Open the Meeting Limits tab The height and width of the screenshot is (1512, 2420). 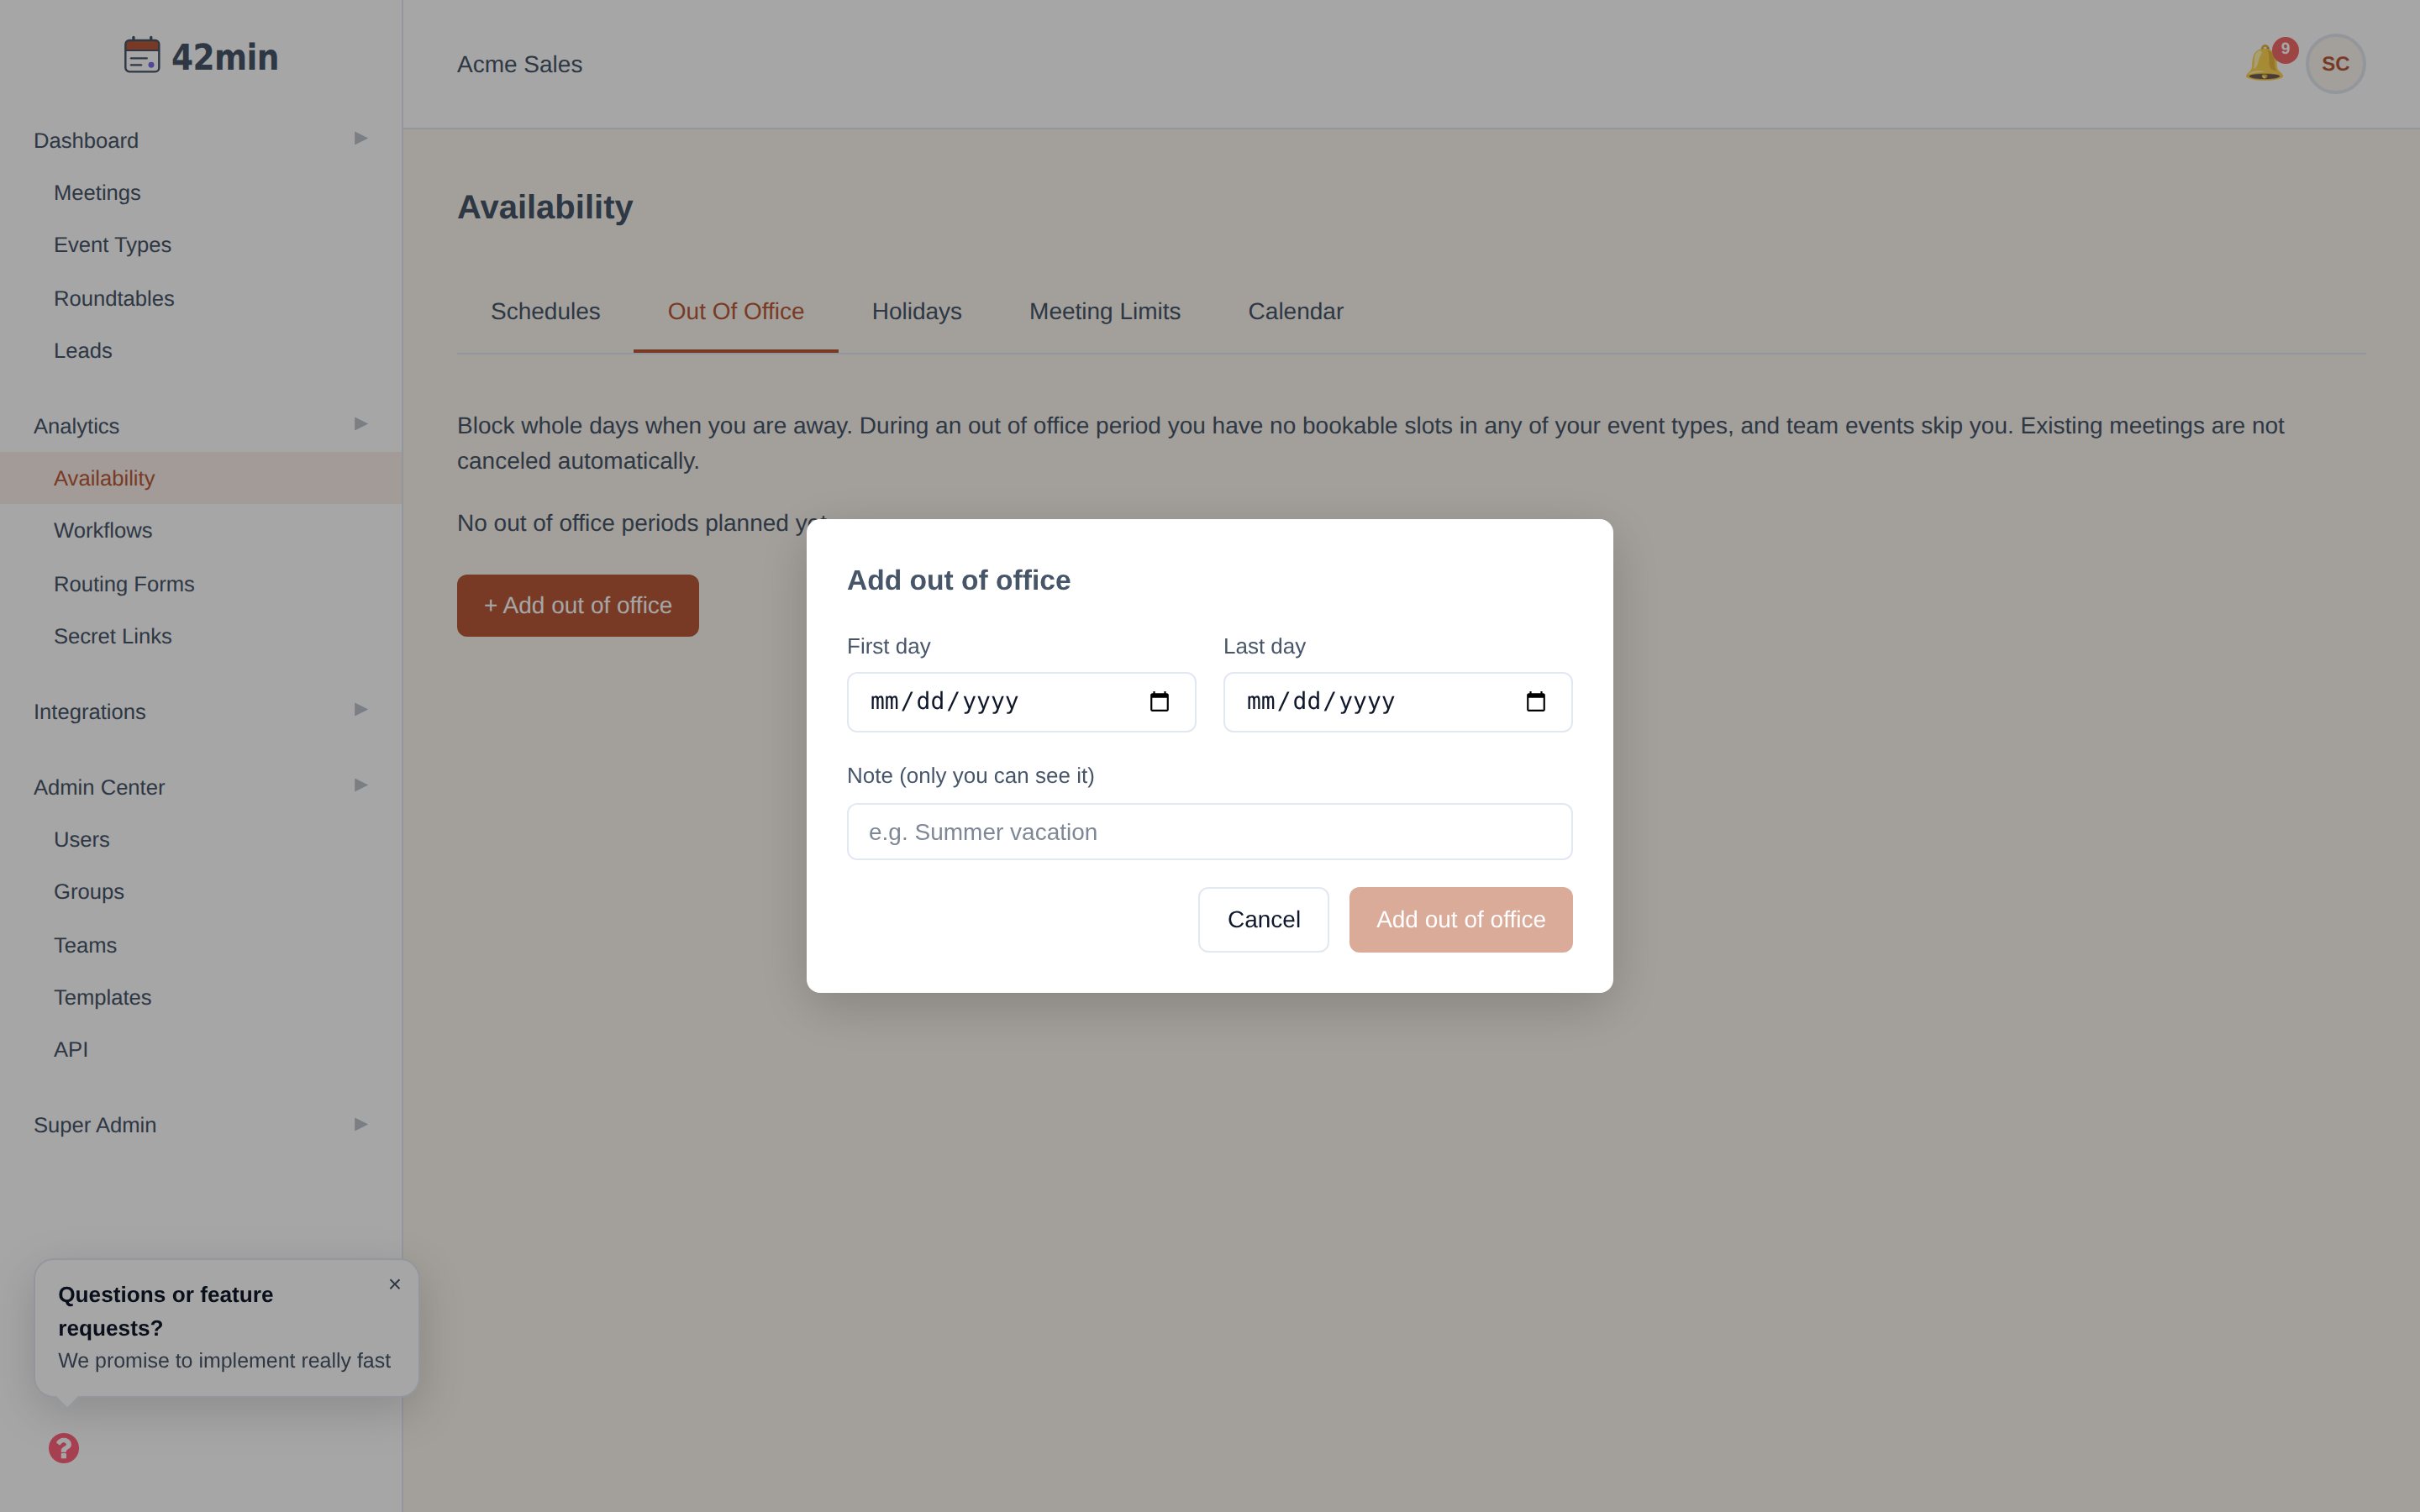pyautogui.click(x=1105, y=312)
